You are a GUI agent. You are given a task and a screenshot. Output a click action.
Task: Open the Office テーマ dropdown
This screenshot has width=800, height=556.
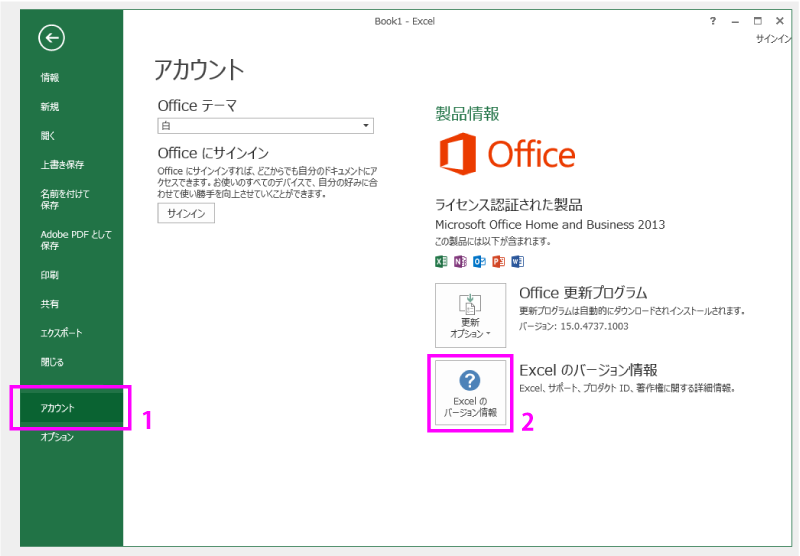pos(265,126)
